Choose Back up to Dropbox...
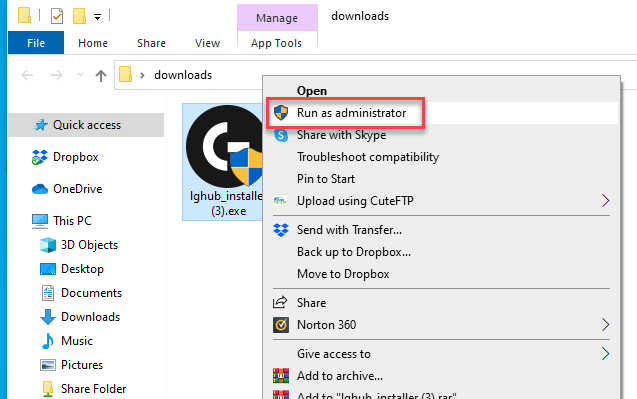 point(354,252)
